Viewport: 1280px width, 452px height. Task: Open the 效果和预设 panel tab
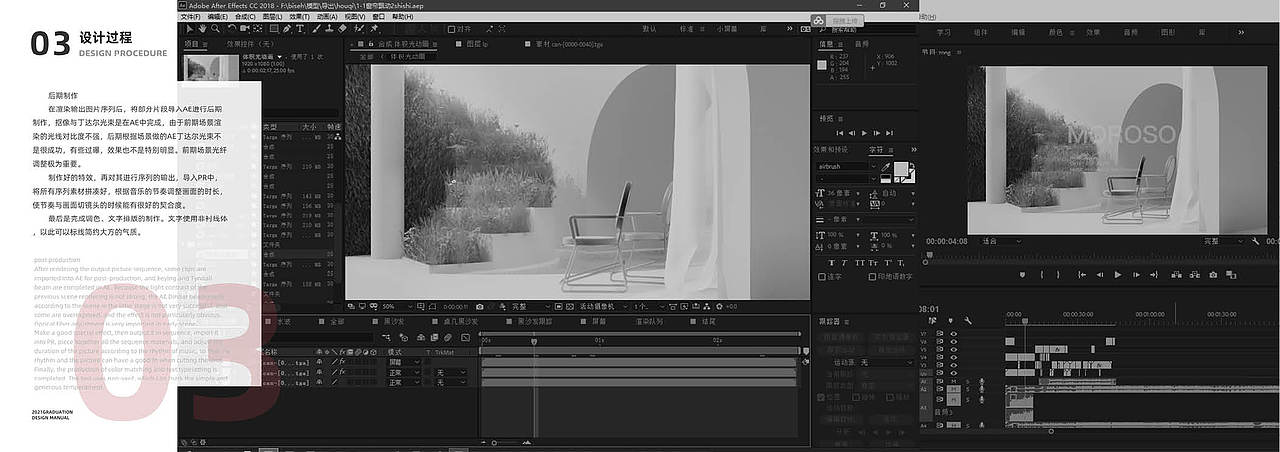[832, 148]
